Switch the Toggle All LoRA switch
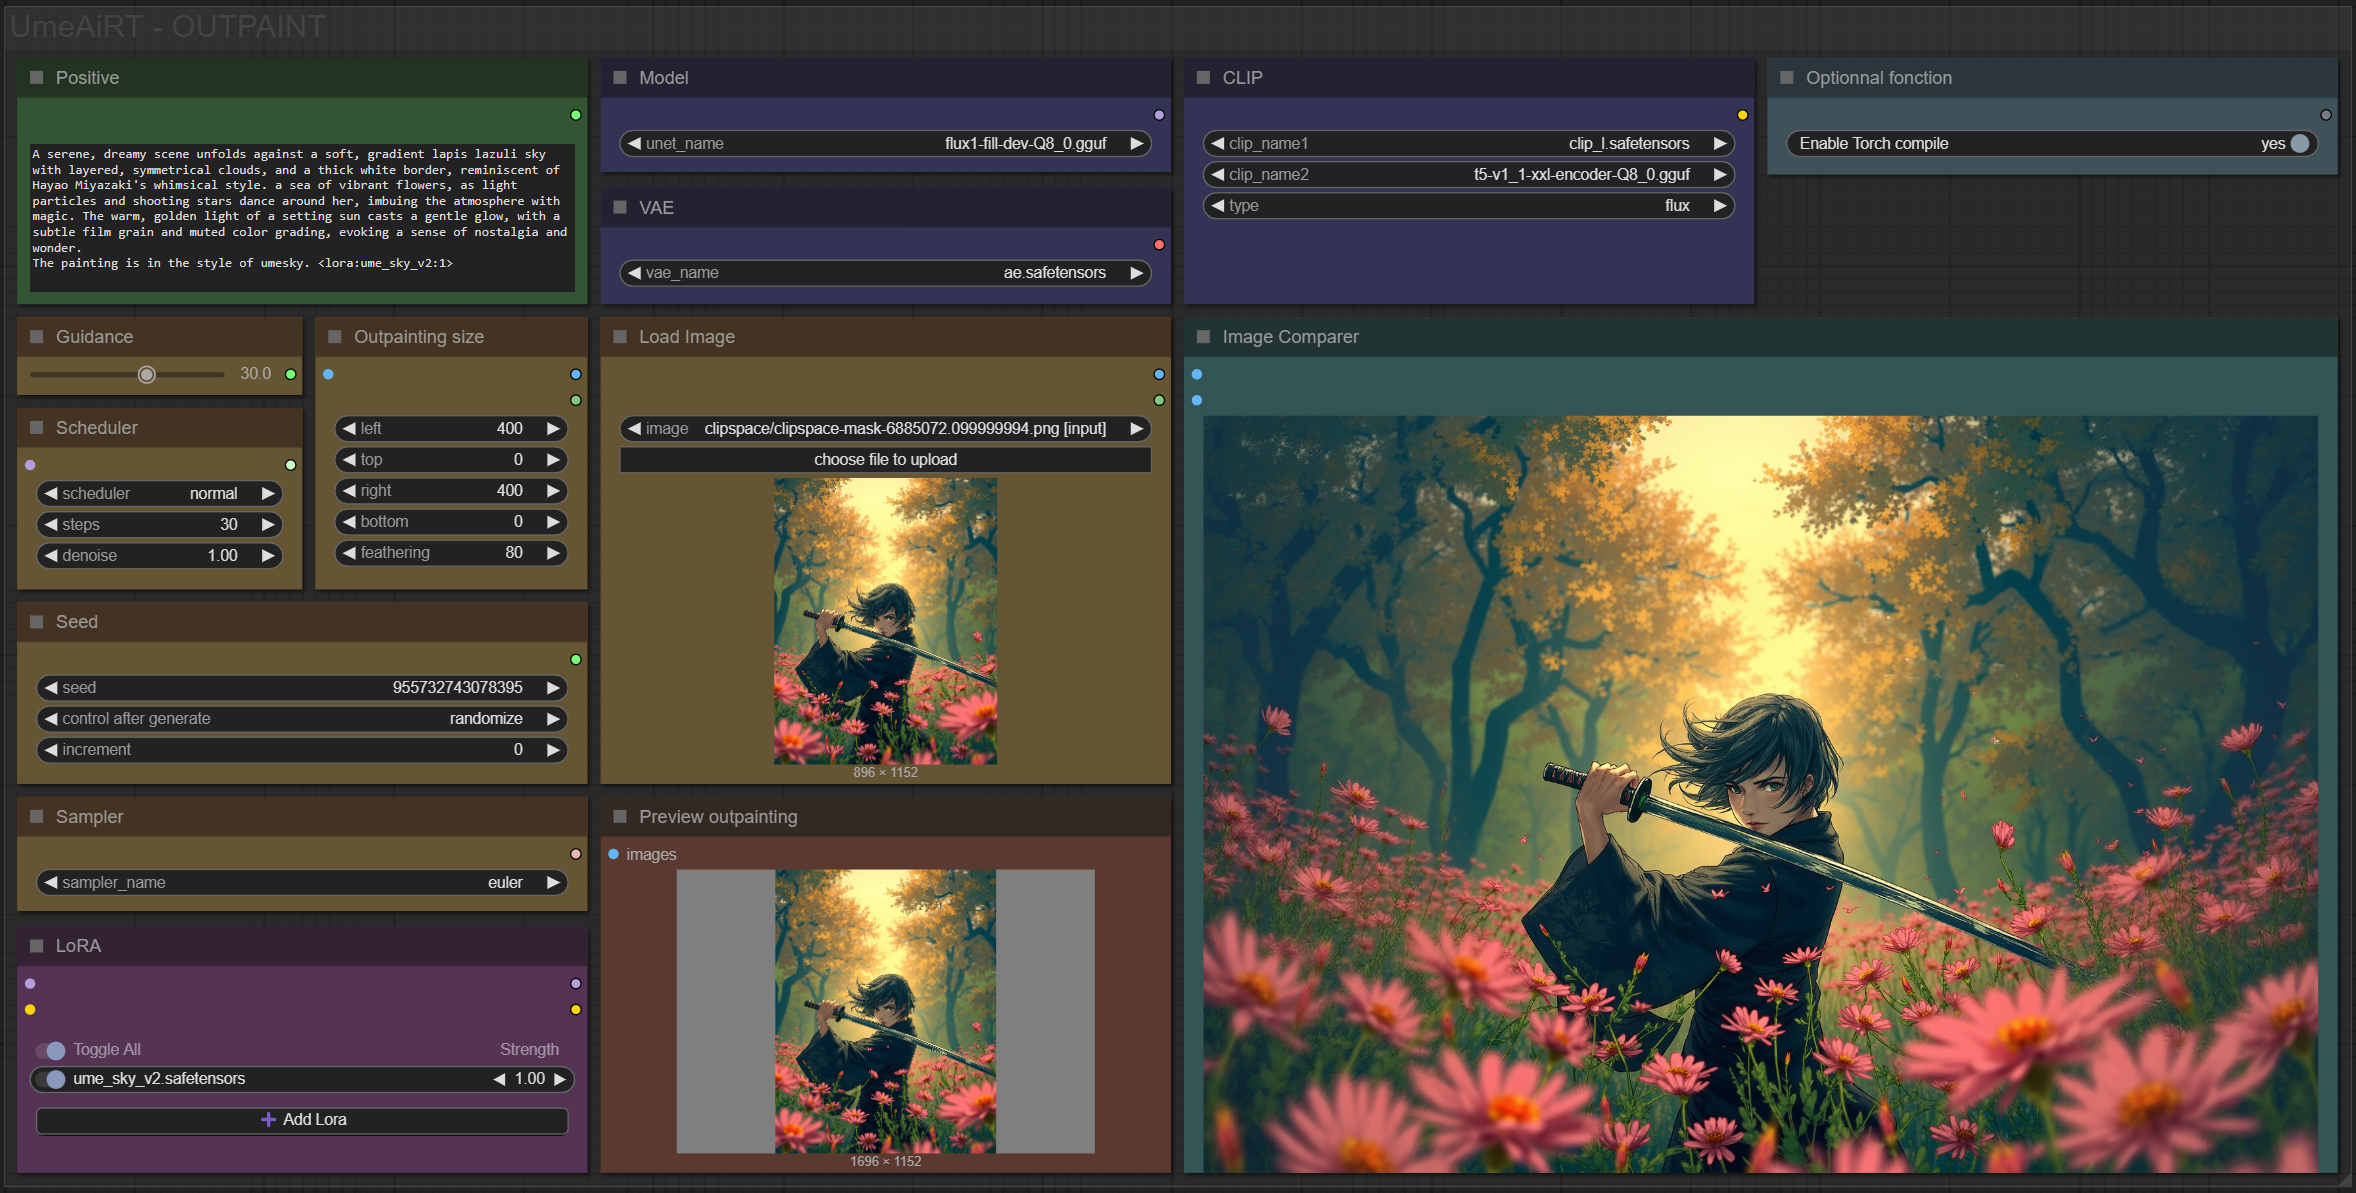This screenshot has width=2356, height=1193. click(x=51, y=1050)
